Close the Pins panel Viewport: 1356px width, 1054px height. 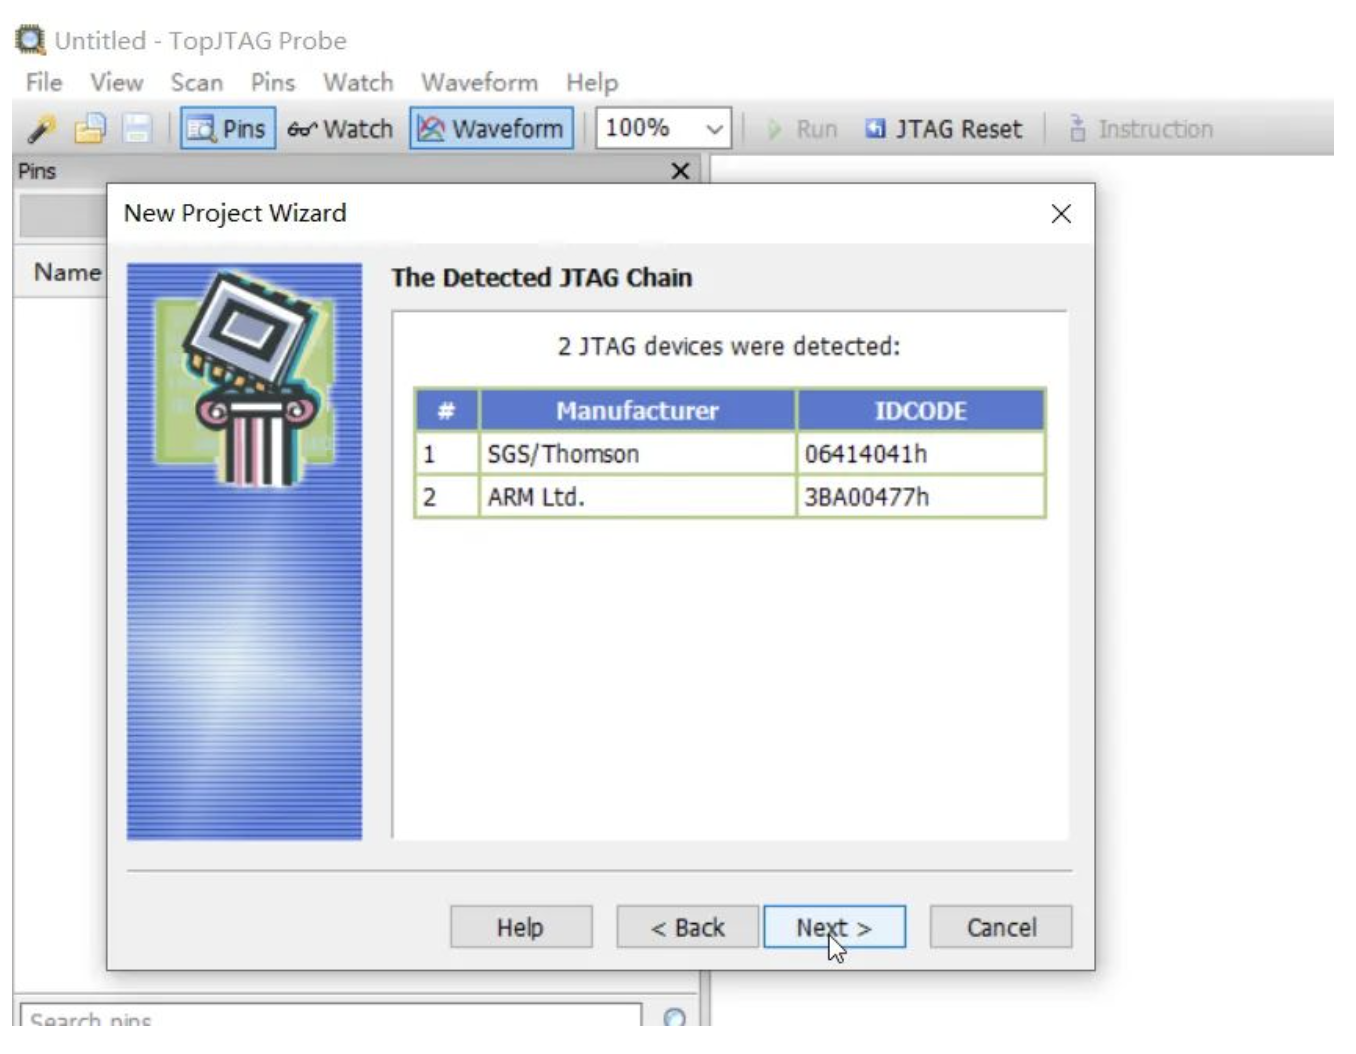680,171
